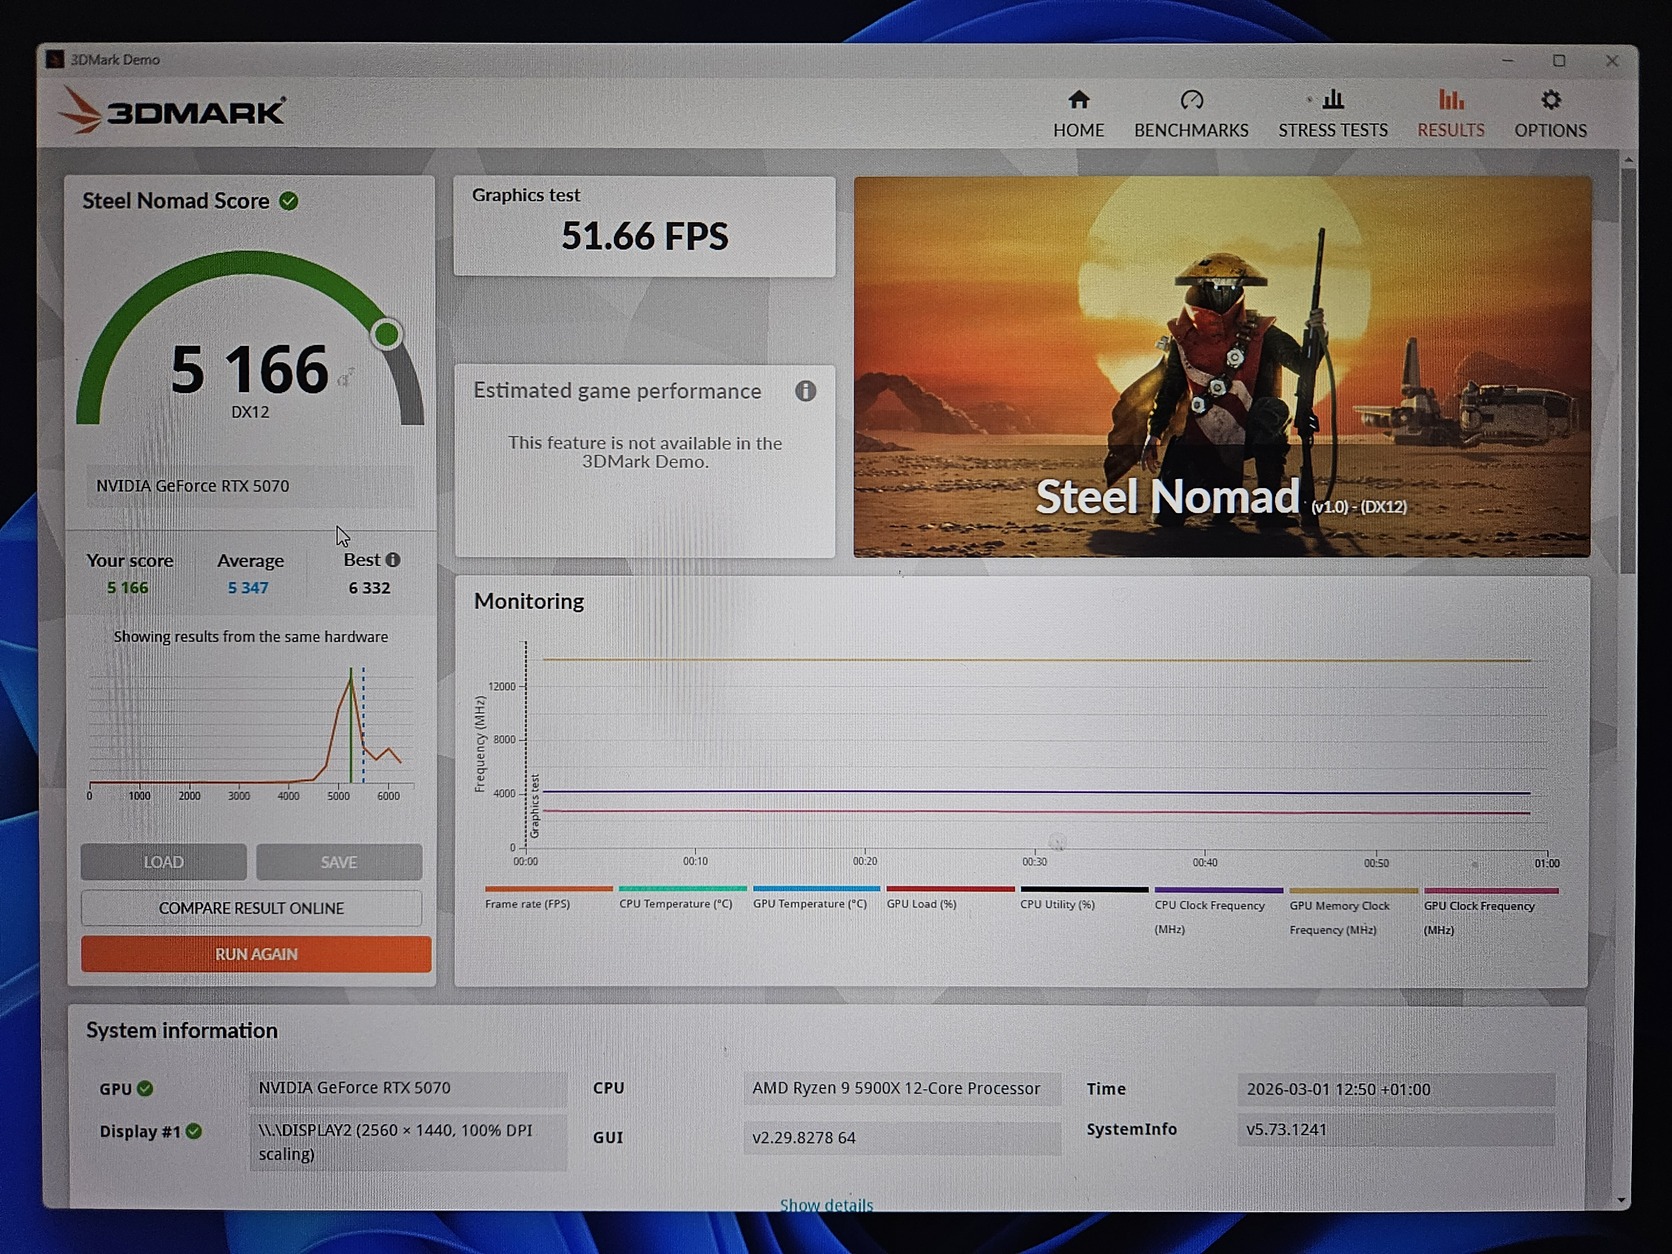This screenshot has width=1672, height=1254.
Task: Click the Options gear icon
Action: pos(1550,99)
